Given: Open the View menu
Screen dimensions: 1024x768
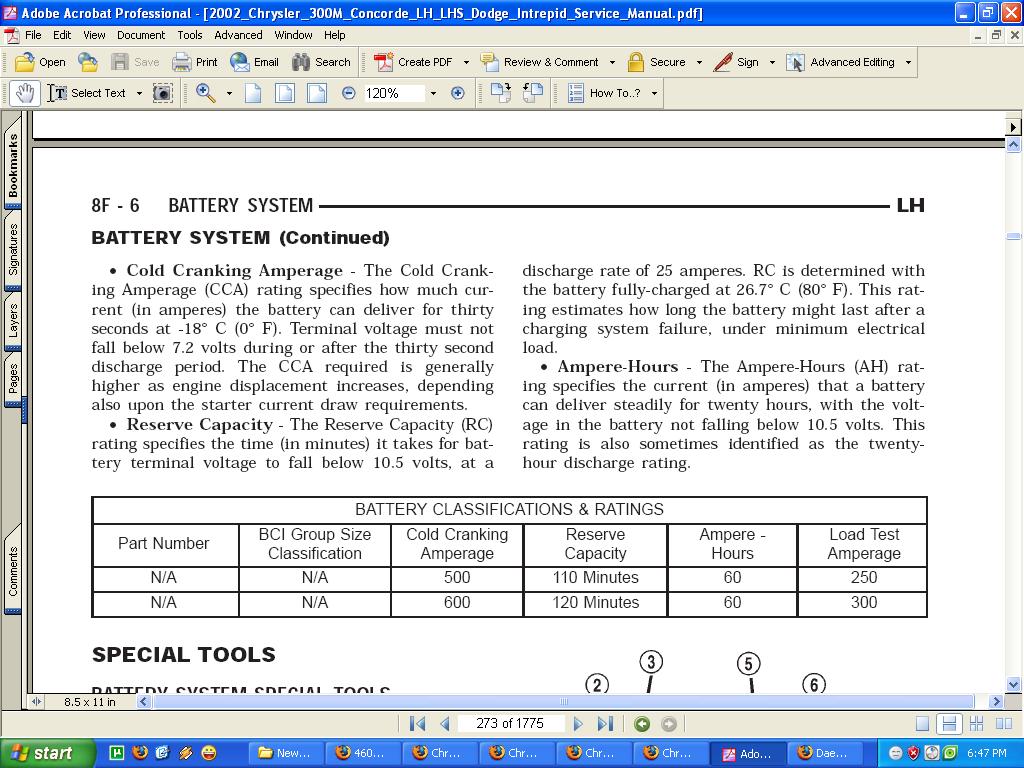Looking at the screenshot, I should [94, 35].
